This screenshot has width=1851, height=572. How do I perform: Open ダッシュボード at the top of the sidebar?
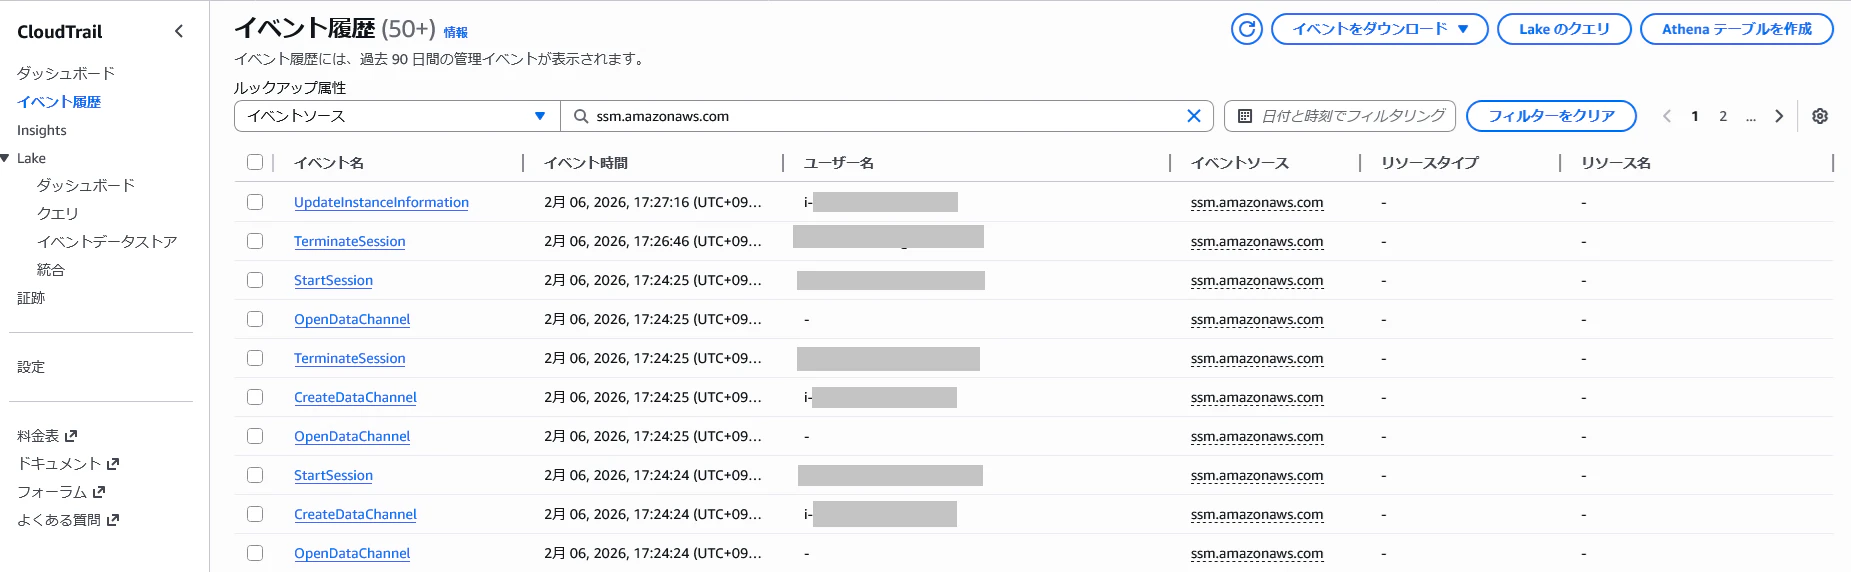tap(66, 73)
